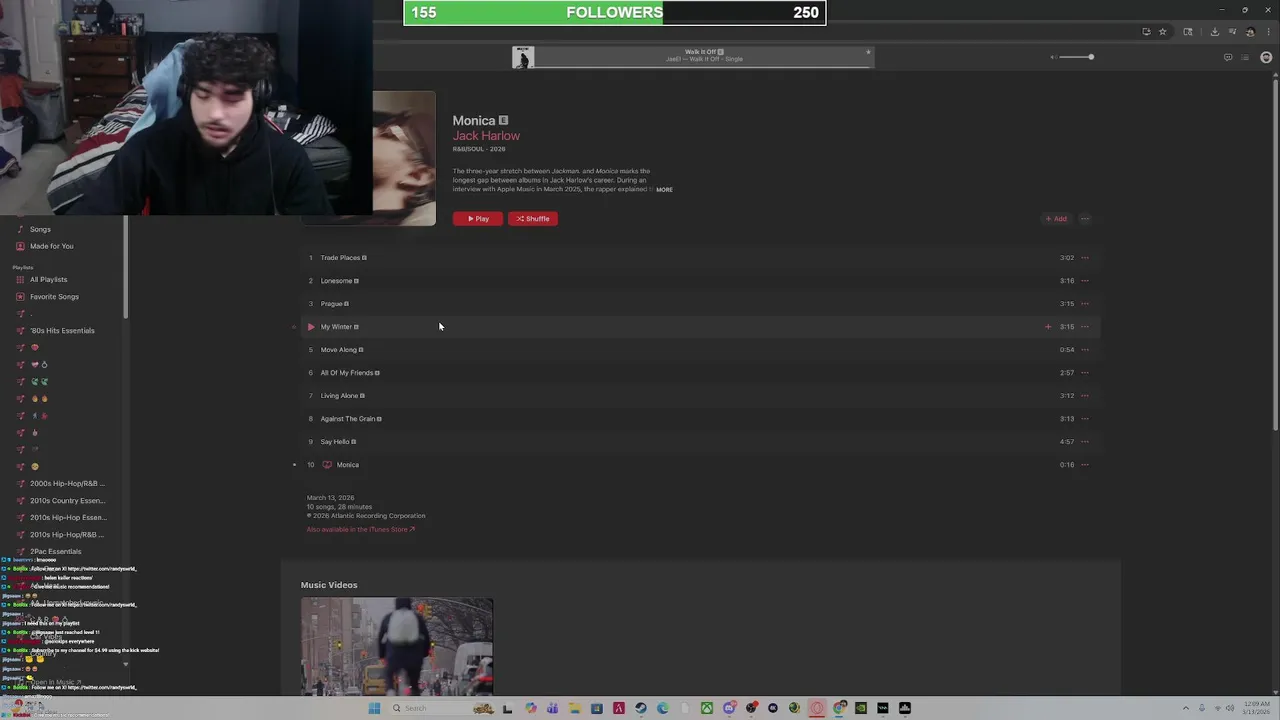Select the Move Along track row
This screenshot has height=720, width=1280.
pyautogui.click(x=698, y=350)
